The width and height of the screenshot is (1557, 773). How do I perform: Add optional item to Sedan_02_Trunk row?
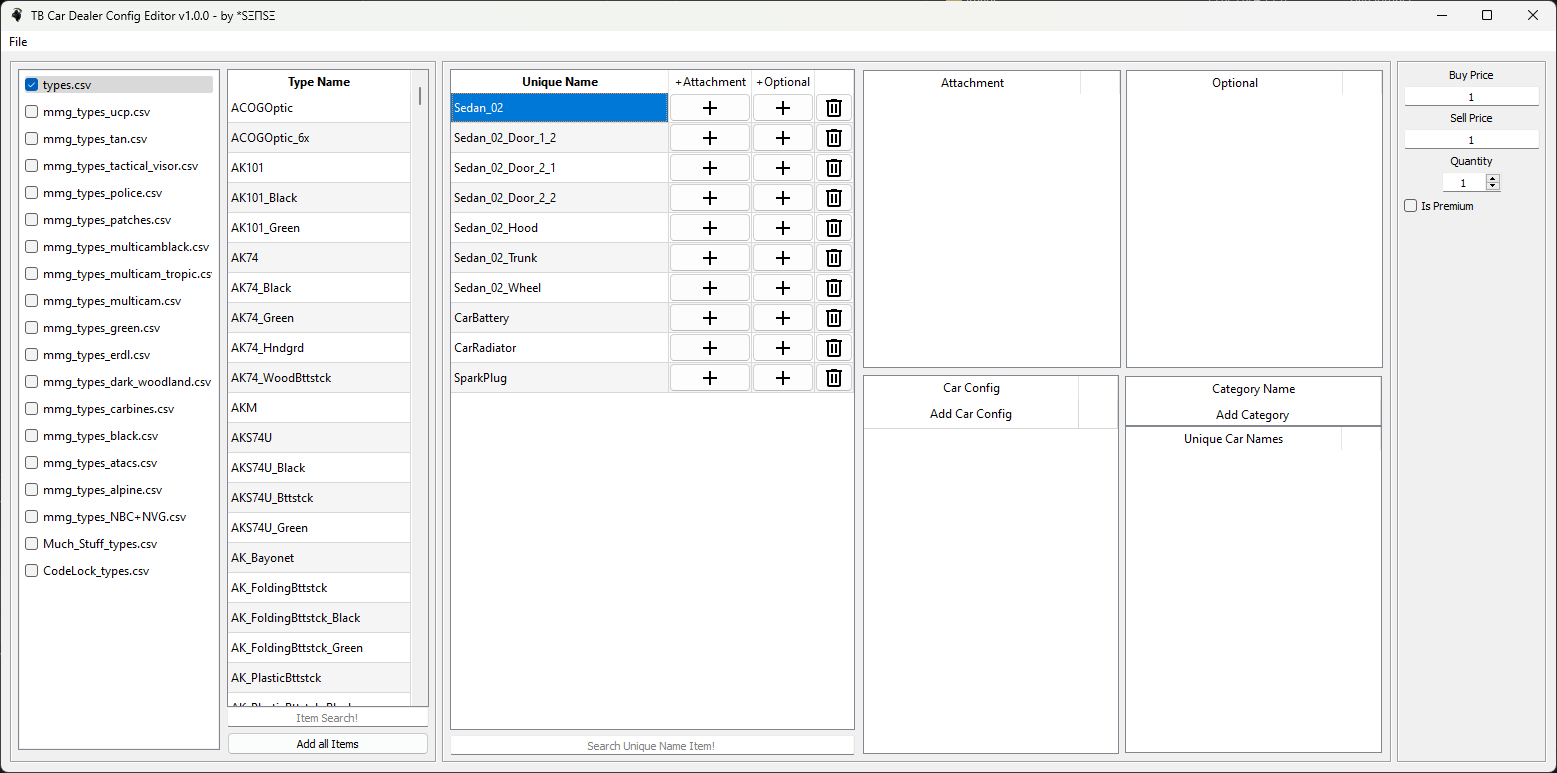pyautogui.click(x=783, y=258)
